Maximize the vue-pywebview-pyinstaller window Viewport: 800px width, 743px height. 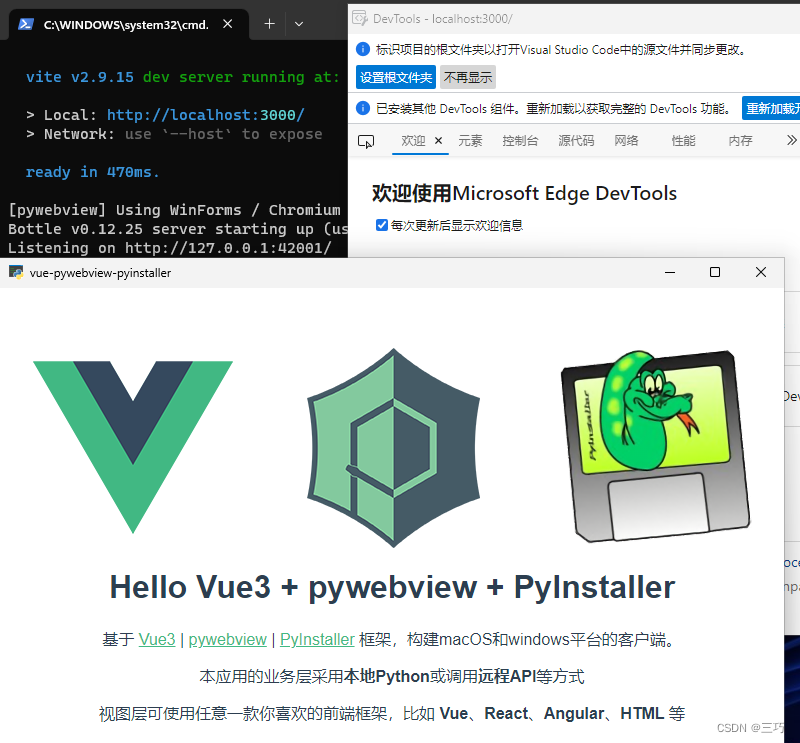(x=715, y=273)
